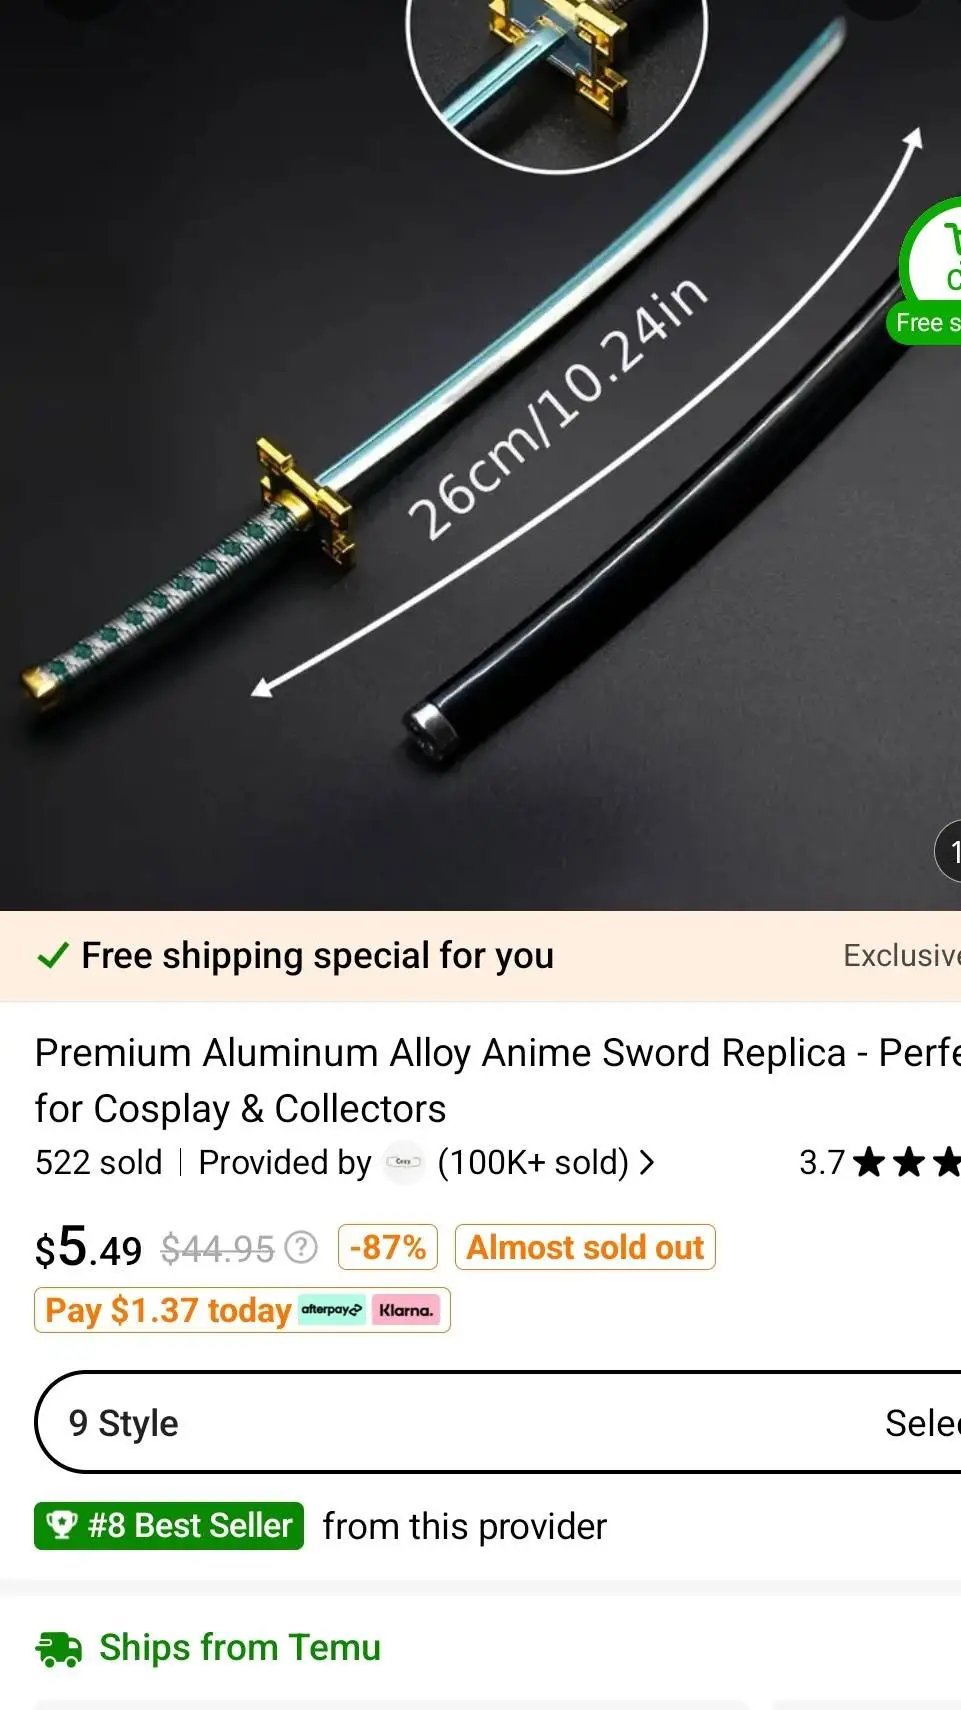961x1710 pixels.
Task: Tap the trophy icon in Best Seller badge
Action: [62, 1526]
